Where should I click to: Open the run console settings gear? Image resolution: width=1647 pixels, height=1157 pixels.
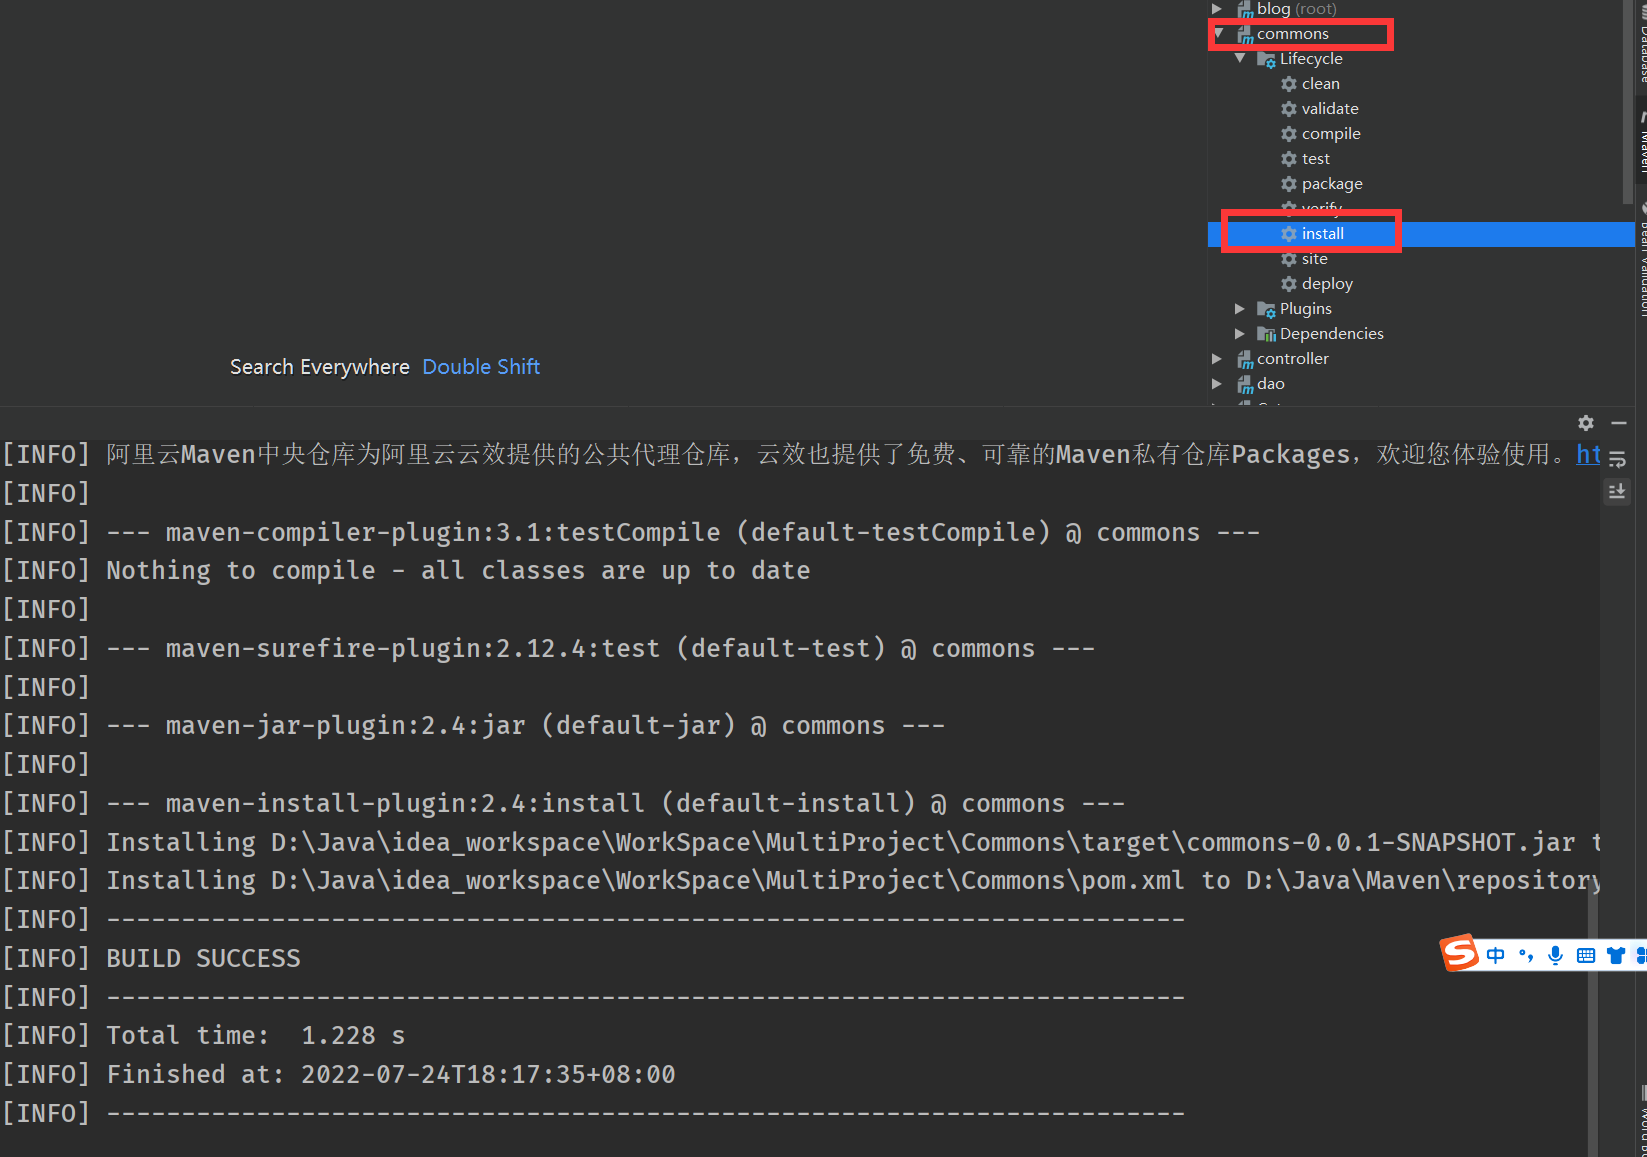pyautogui.click(x=1585, y=423)
